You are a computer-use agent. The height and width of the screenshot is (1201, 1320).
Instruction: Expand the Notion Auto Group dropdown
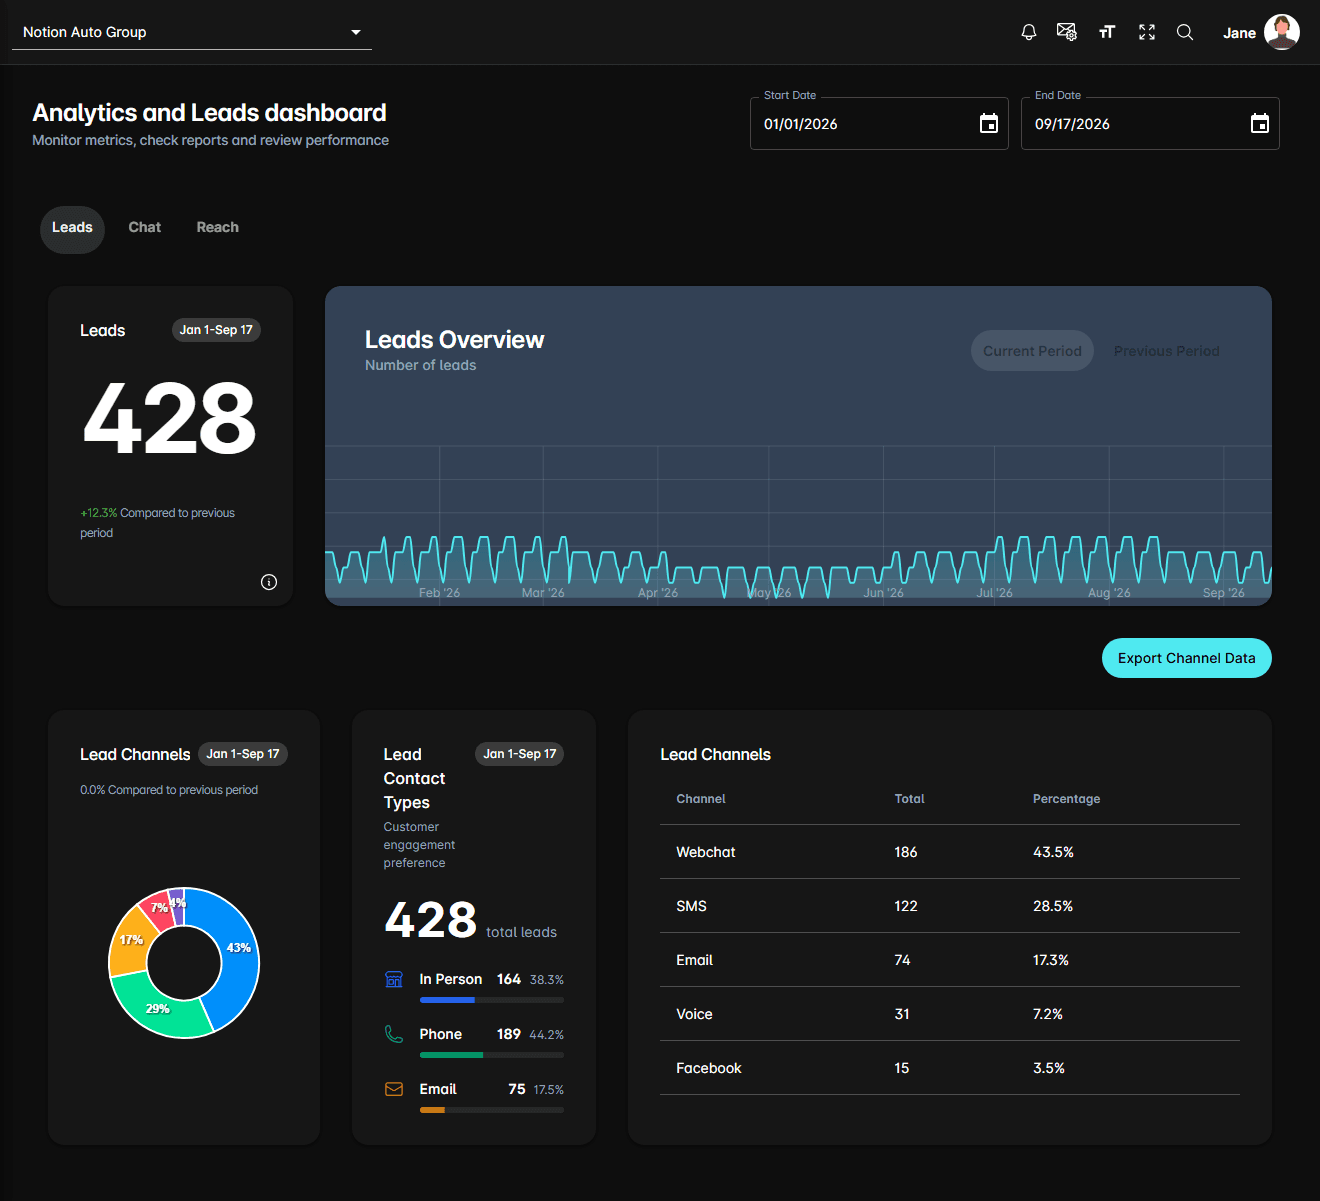point(191,33)
